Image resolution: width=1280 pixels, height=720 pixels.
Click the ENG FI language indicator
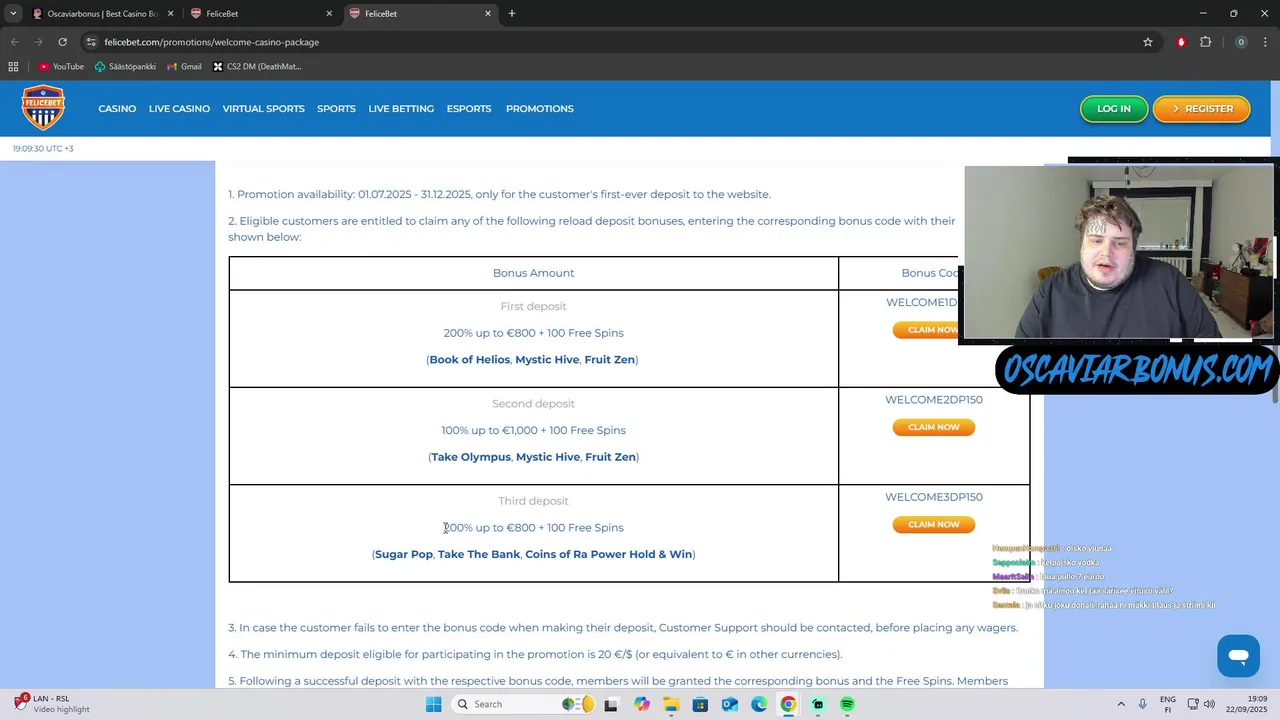[x=1168, y=704]
